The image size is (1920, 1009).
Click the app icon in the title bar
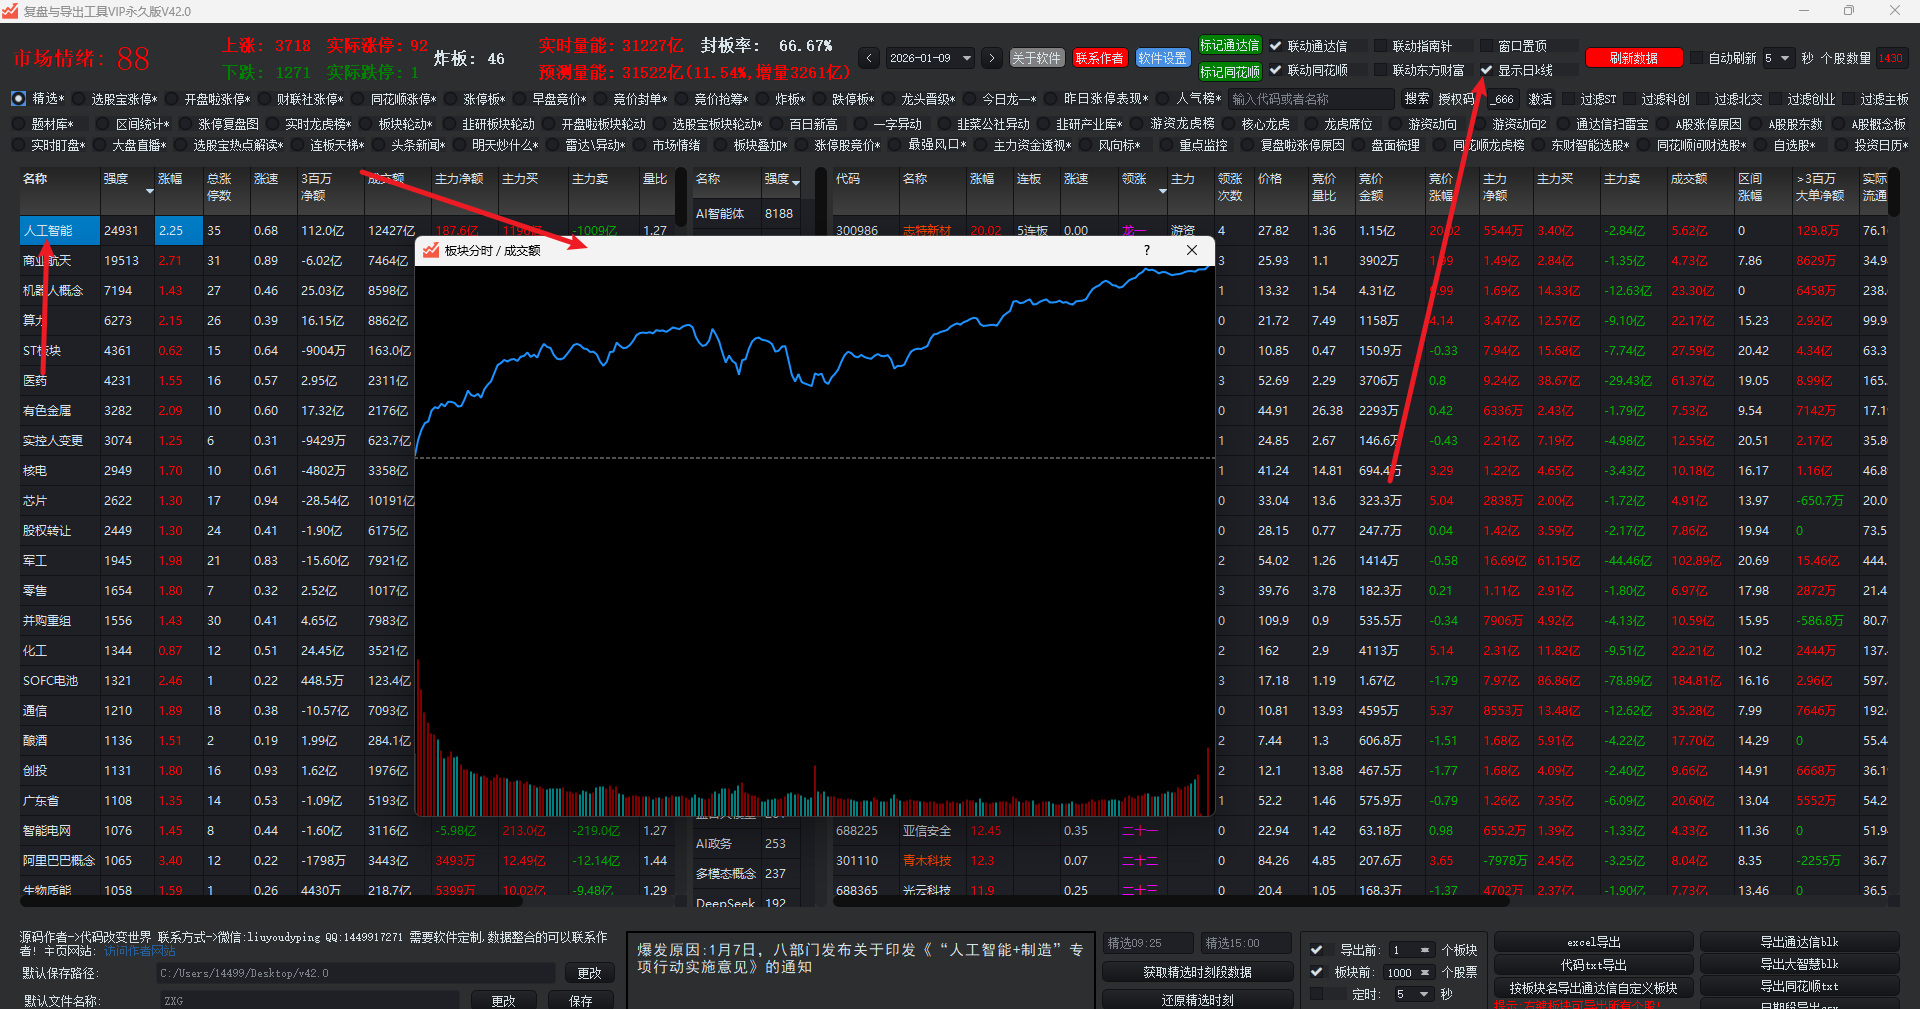[x=11, y=11]
